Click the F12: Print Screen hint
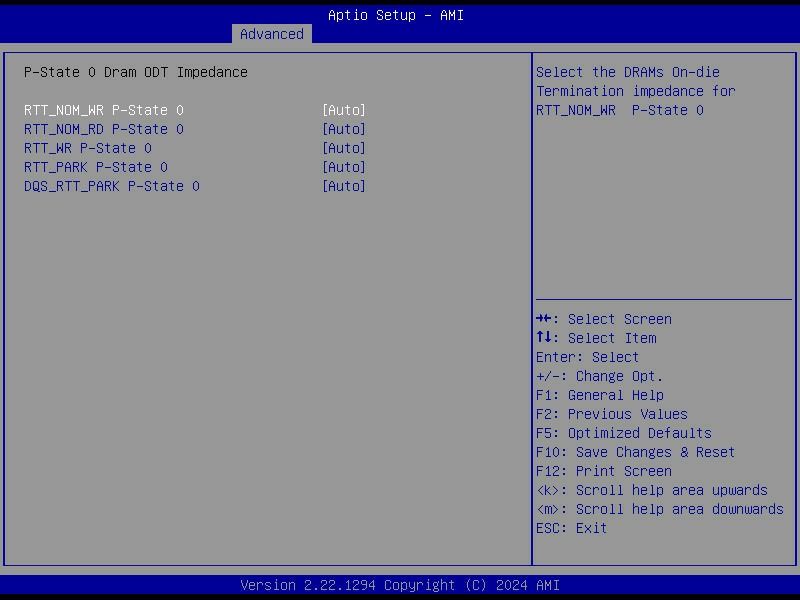 coord(604,471)
